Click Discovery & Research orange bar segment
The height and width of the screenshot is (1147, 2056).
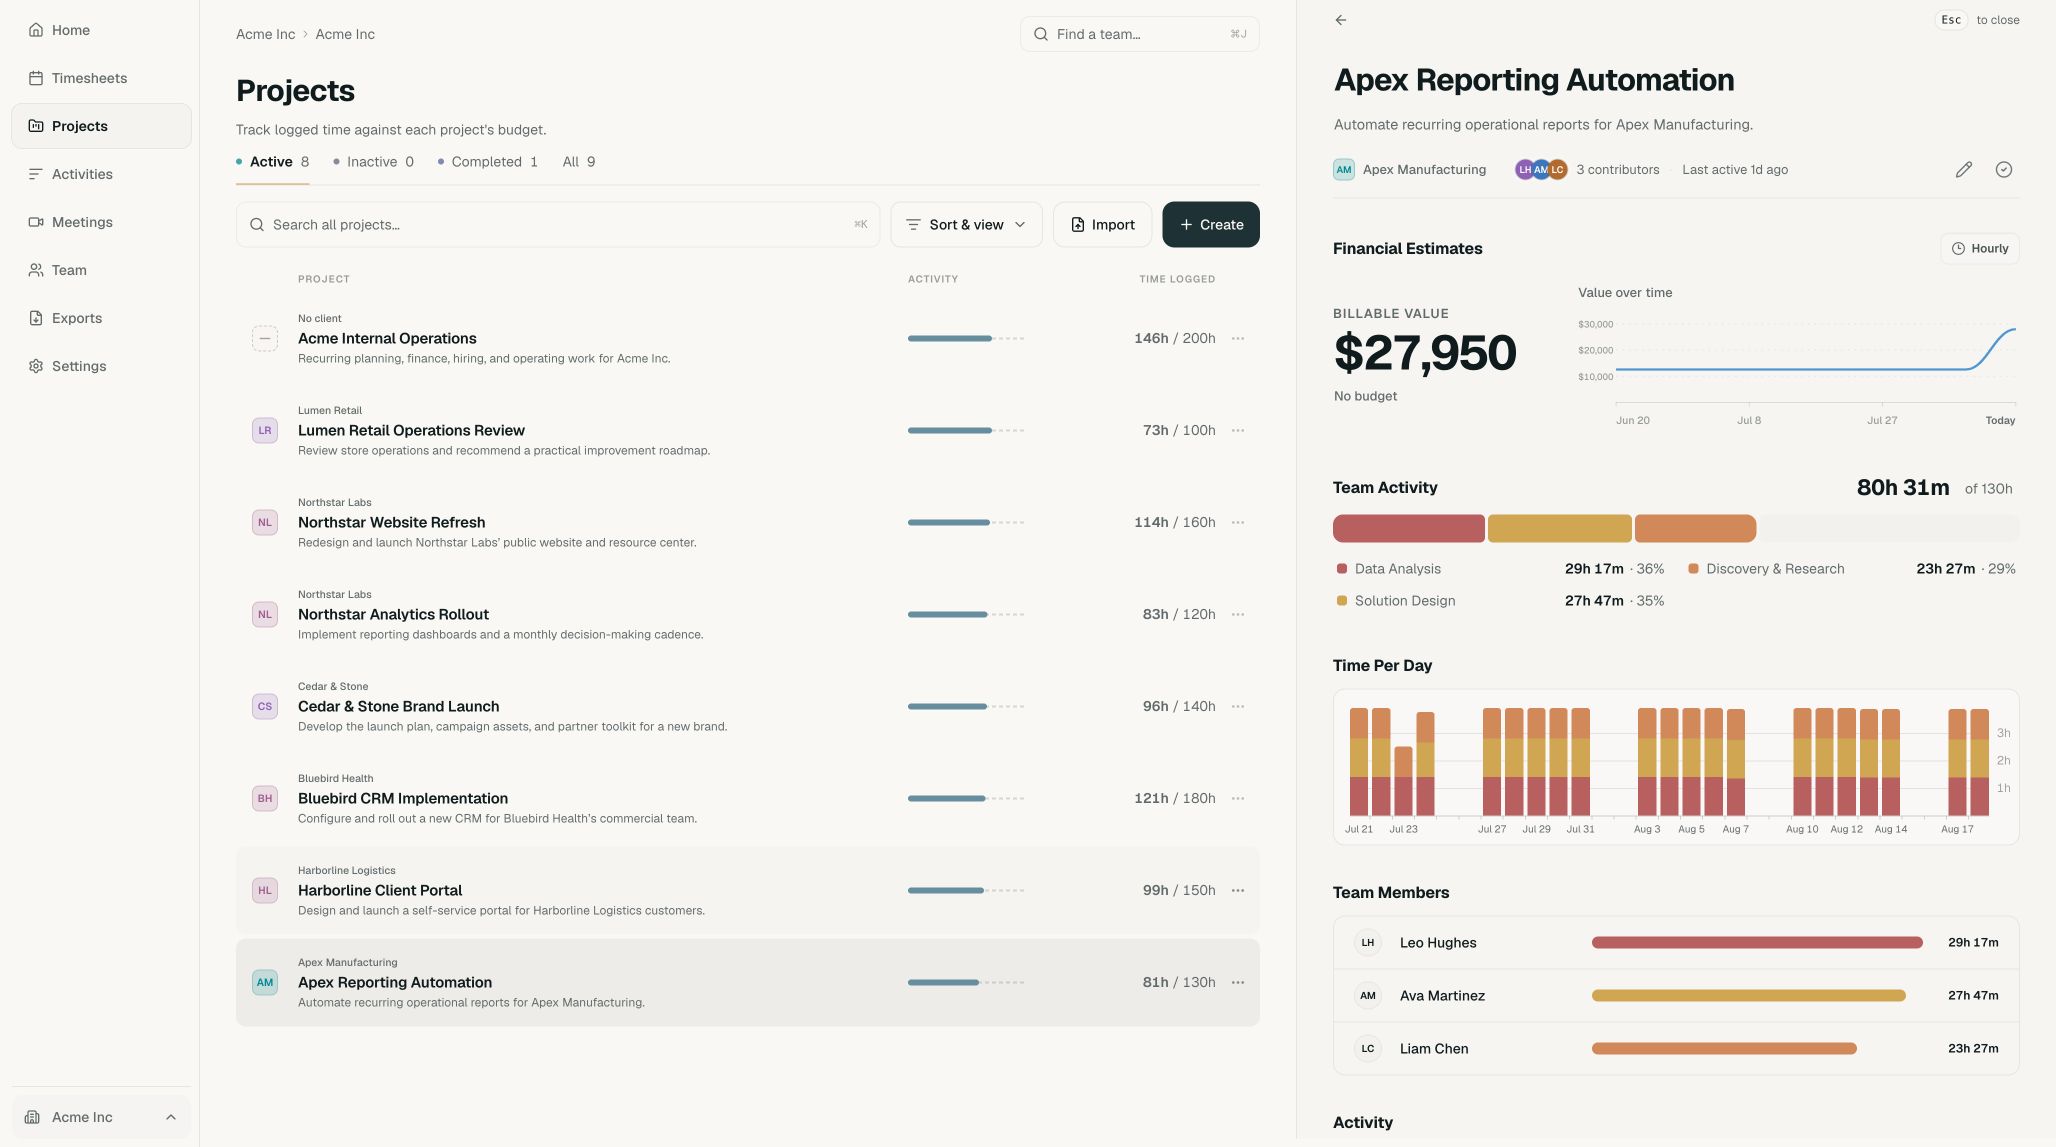(1695, 528)
